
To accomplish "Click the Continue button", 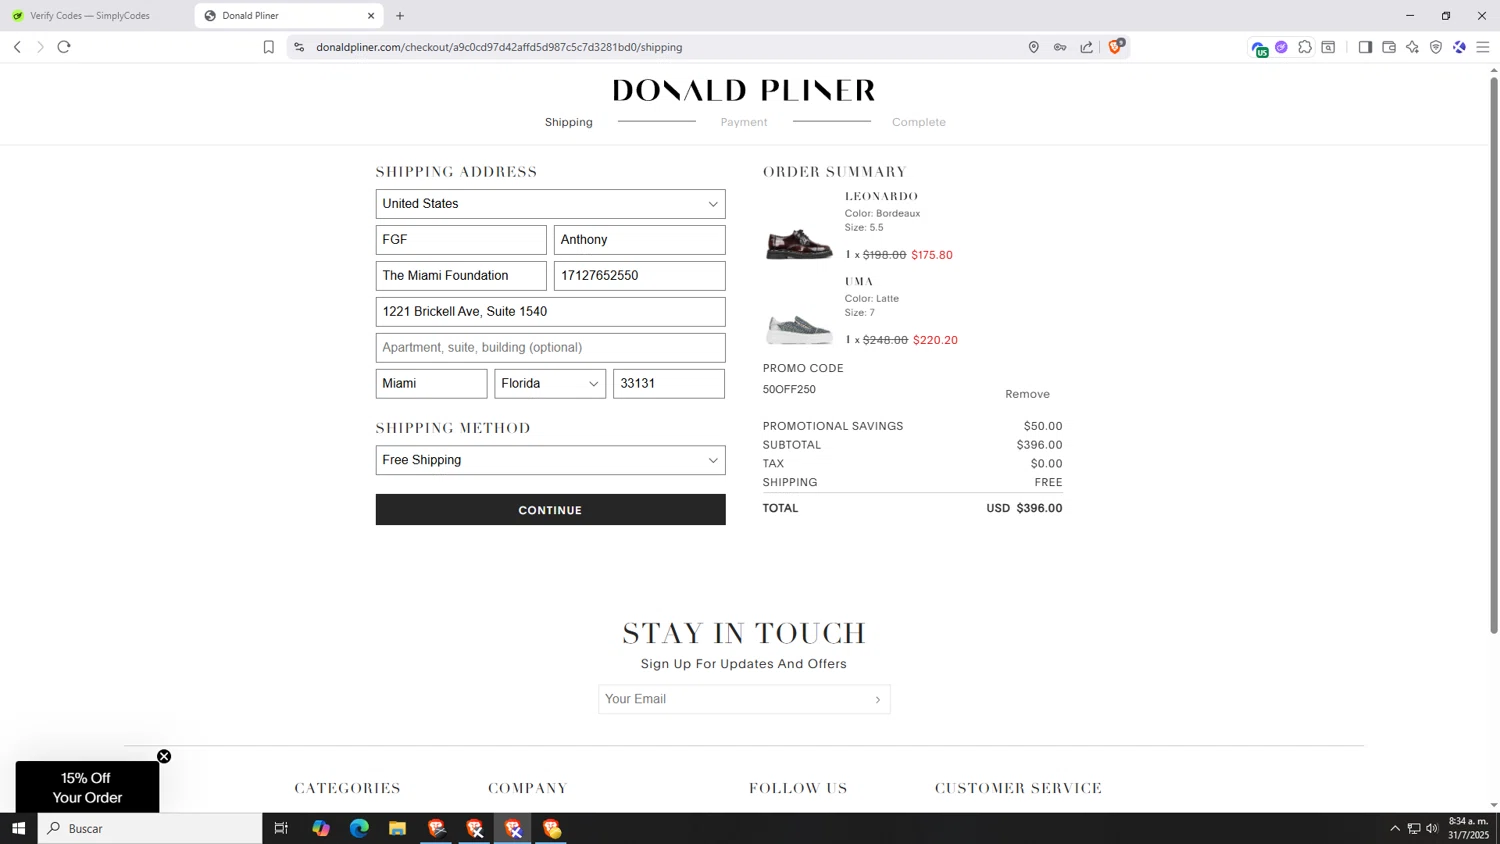I will point(550,510).
